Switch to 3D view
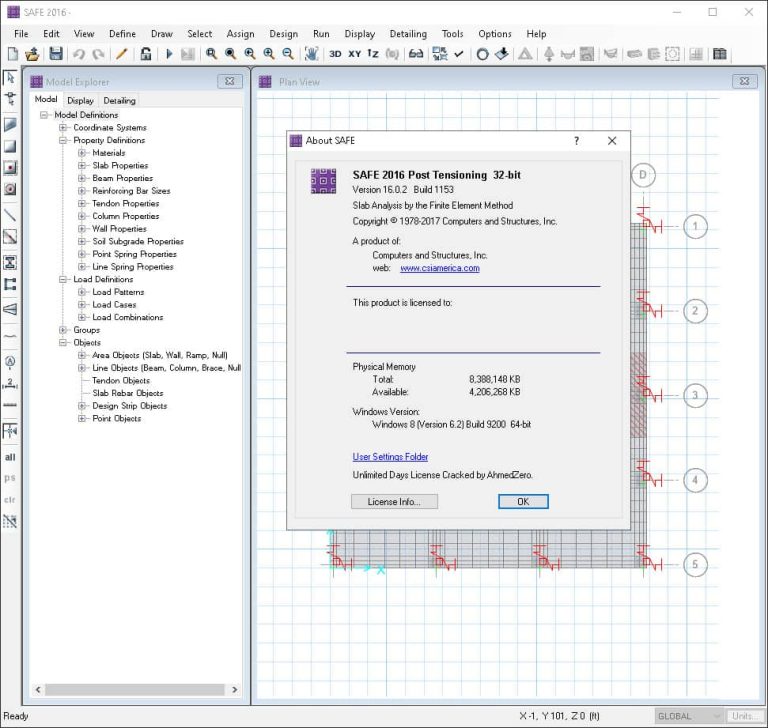This screenshot has height=728, width=768. click(x=335, y=54)
